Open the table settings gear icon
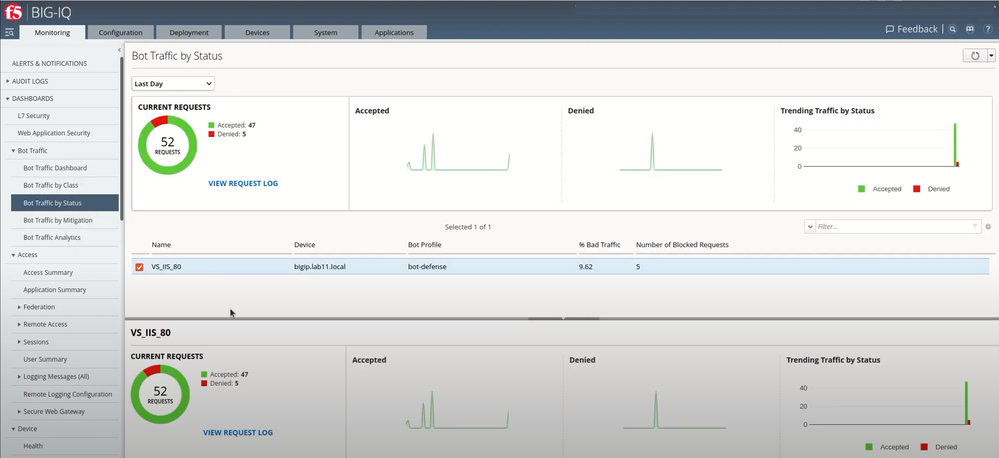 point(988,227)
